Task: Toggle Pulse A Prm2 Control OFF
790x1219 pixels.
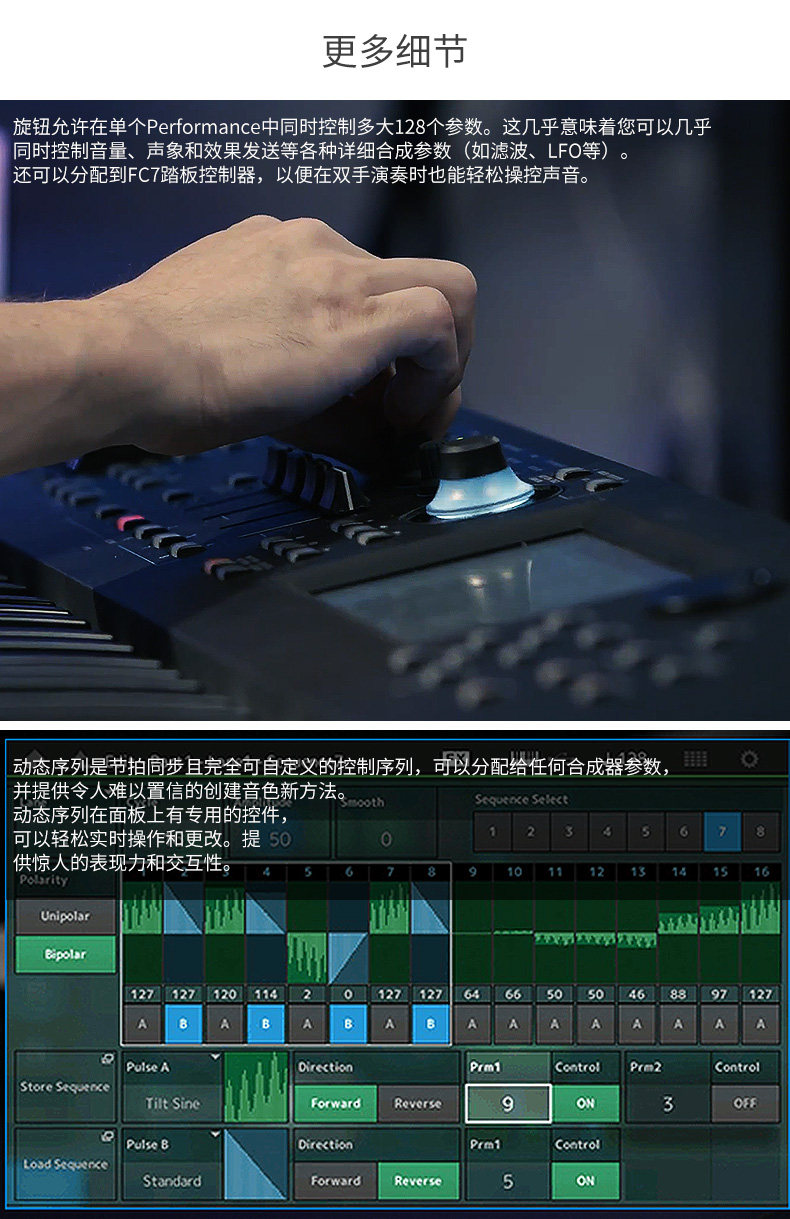Action: point(745,1103)
